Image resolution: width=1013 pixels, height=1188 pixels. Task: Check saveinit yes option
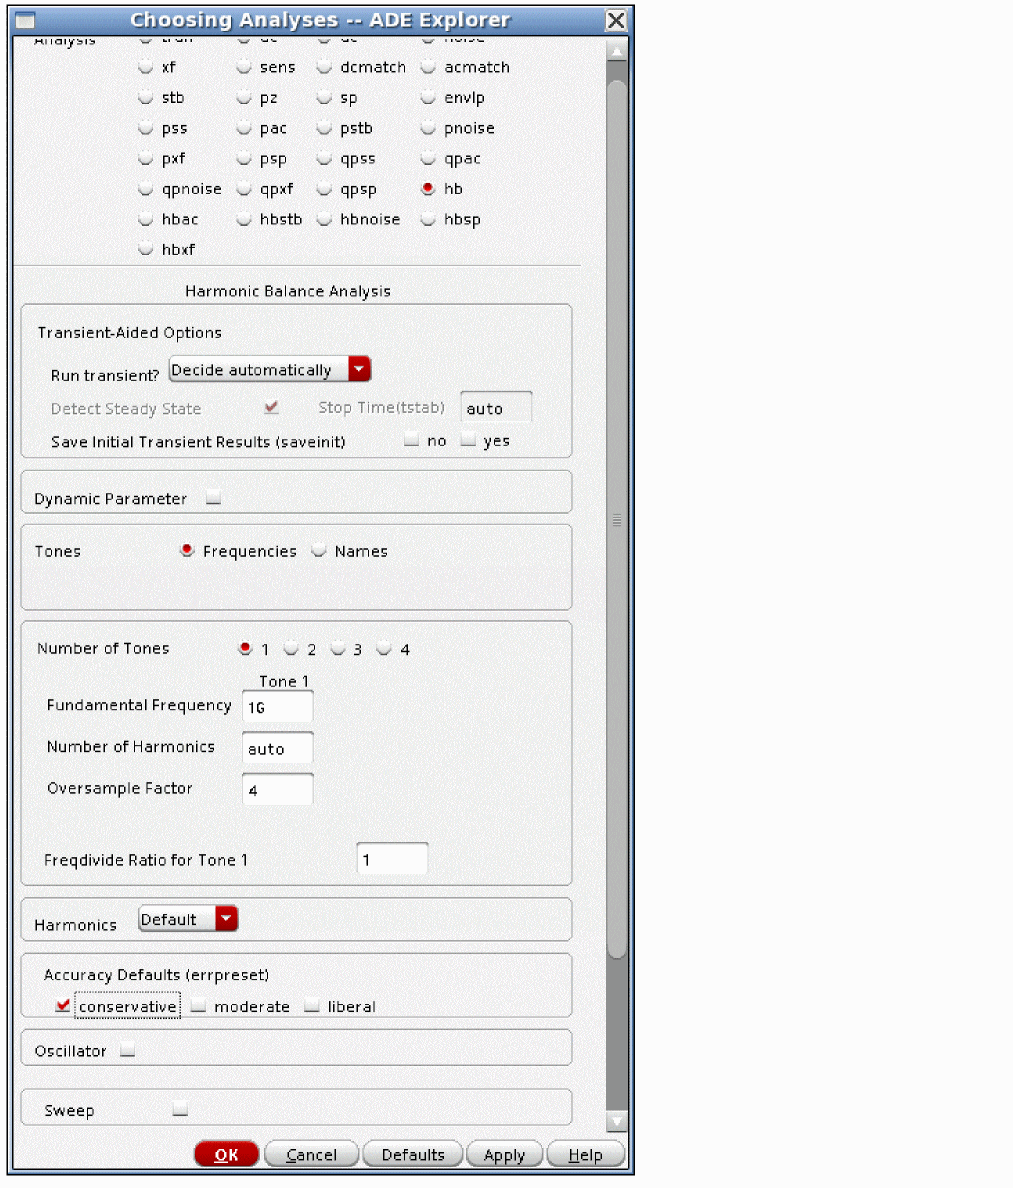pos(469,441)
